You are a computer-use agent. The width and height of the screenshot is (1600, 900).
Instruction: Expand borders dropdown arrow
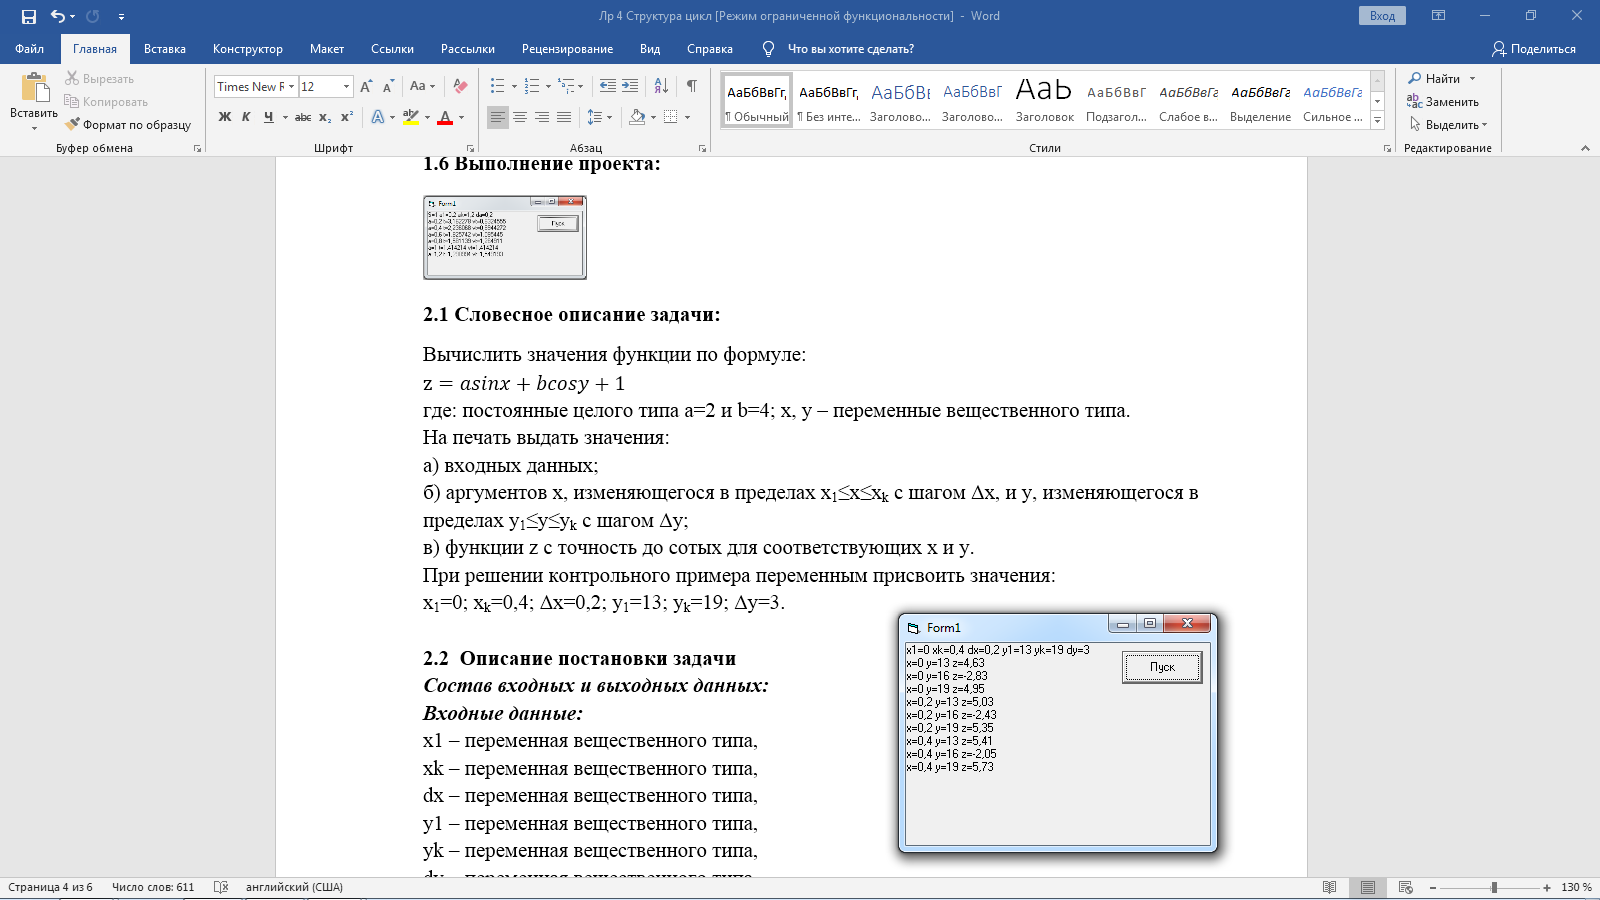click(687, 117)
